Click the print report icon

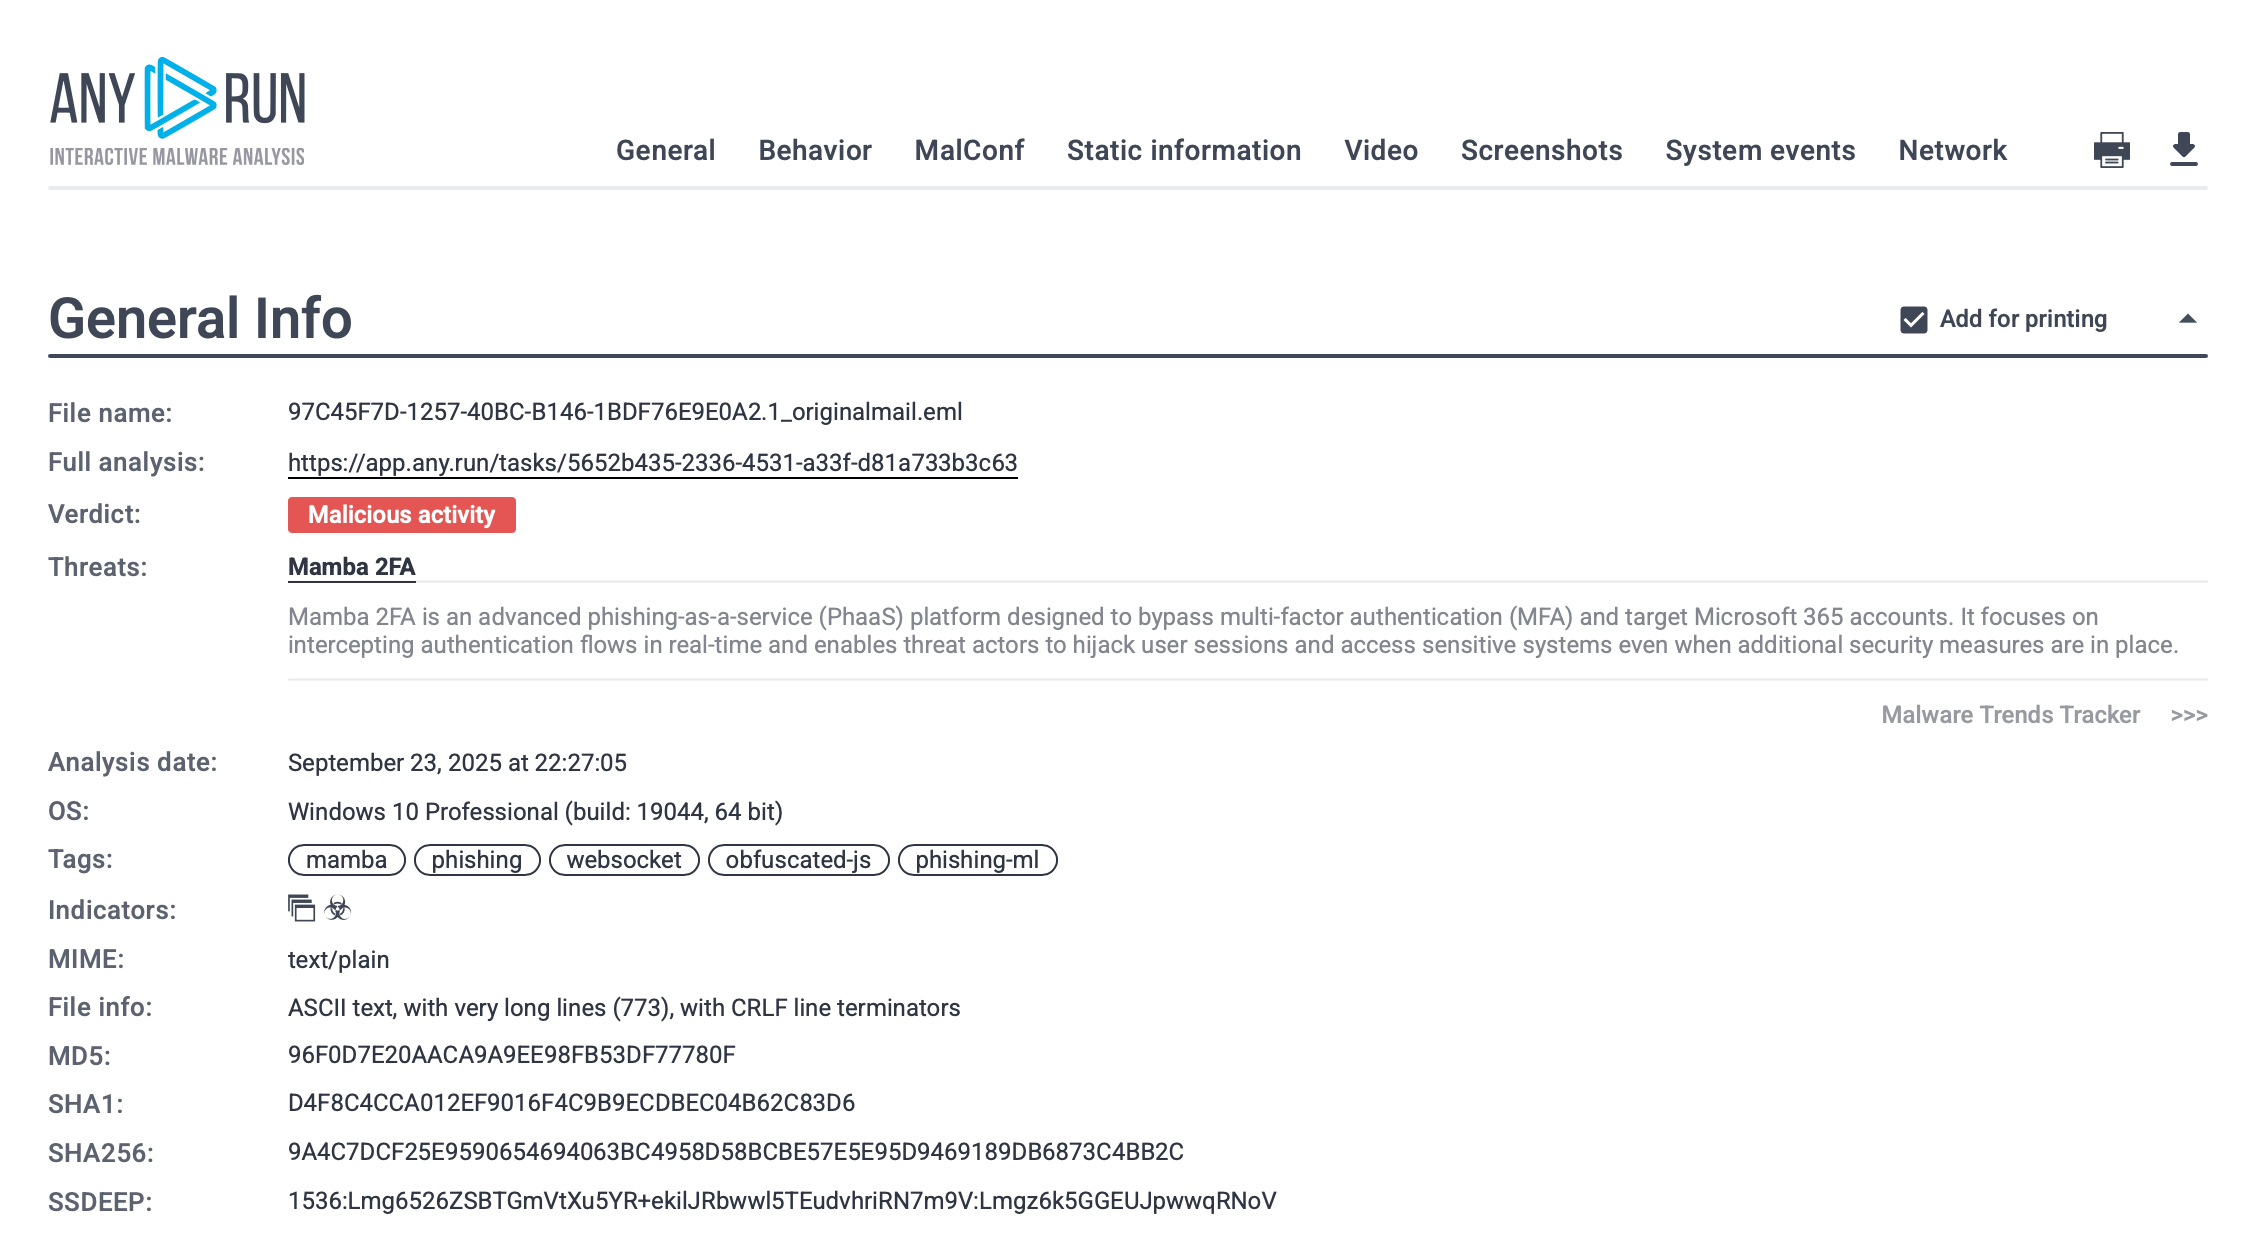2111,150
